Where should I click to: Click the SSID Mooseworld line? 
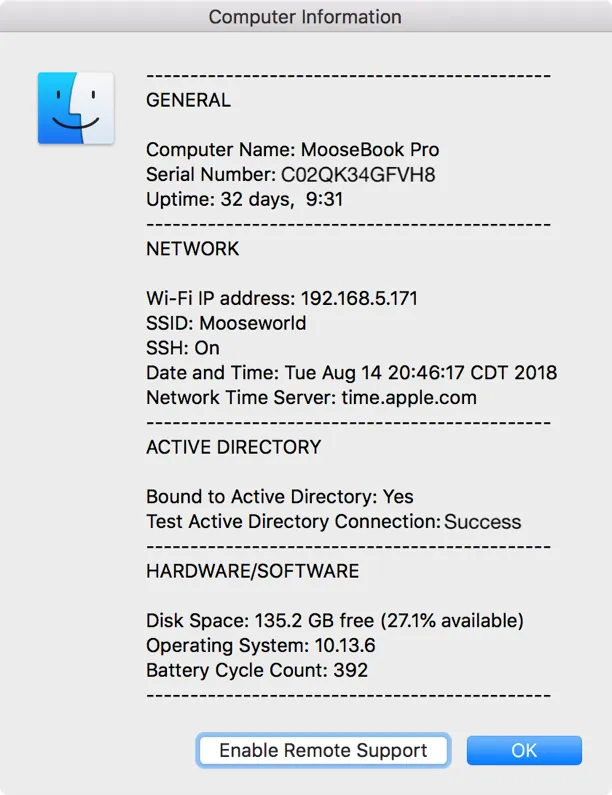click(226, 323)
